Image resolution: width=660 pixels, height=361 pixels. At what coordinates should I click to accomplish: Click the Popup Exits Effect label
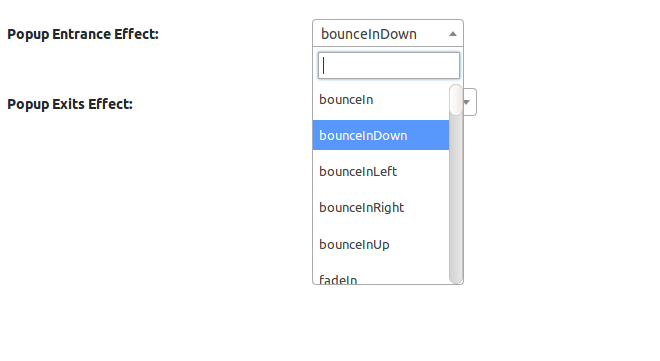click(x=70, y=104)
